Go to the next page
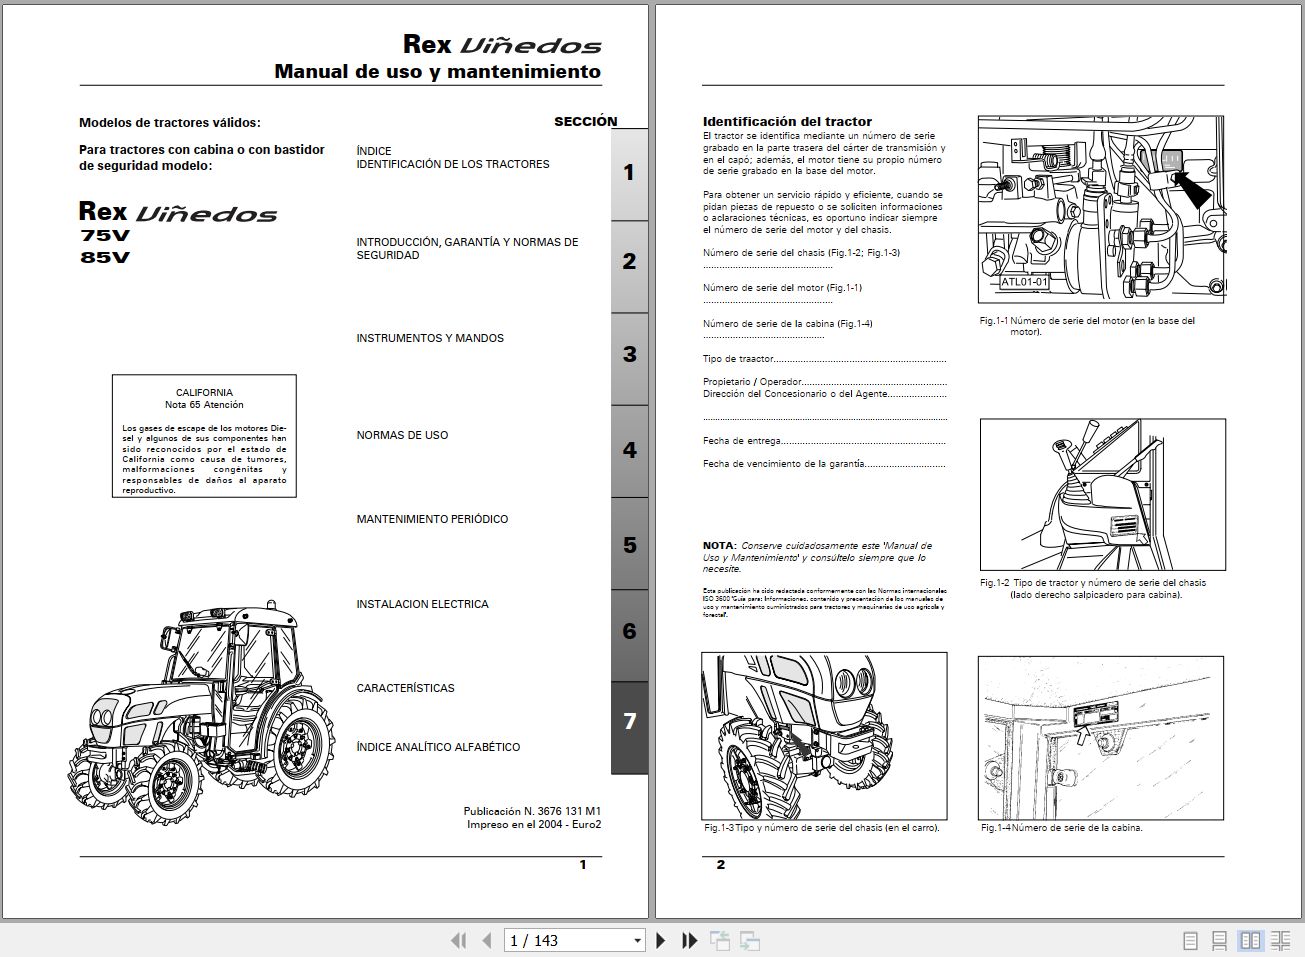Screen dimensions: 1305x957 click(661, 940)
